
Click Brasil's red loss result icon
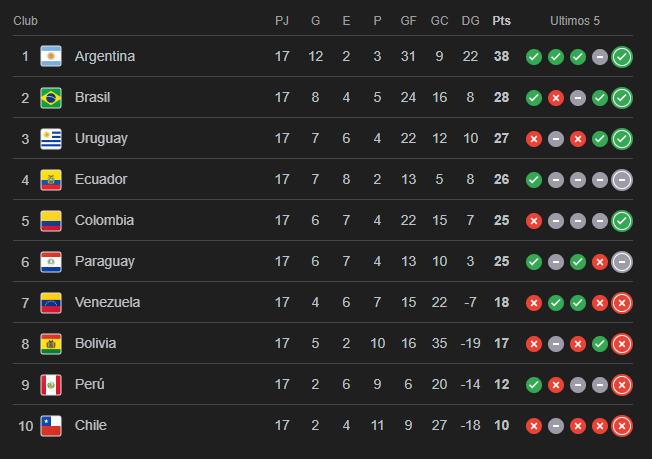(556, 98)
